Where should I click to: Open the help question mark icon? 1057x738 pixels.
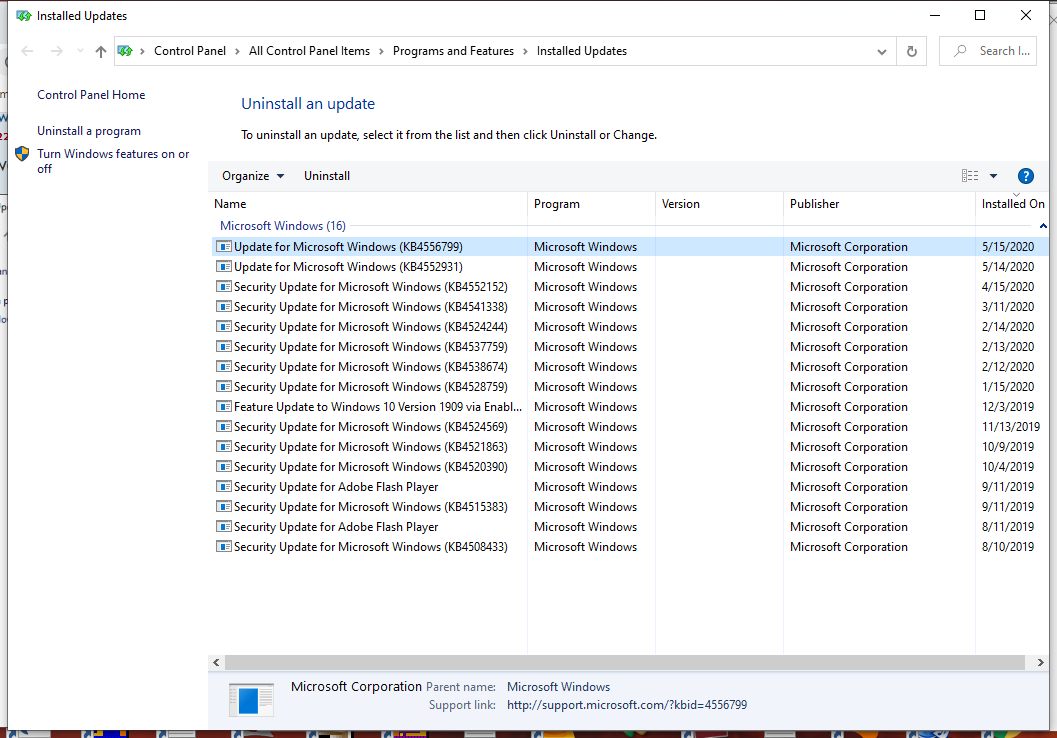pos(1025,176)
